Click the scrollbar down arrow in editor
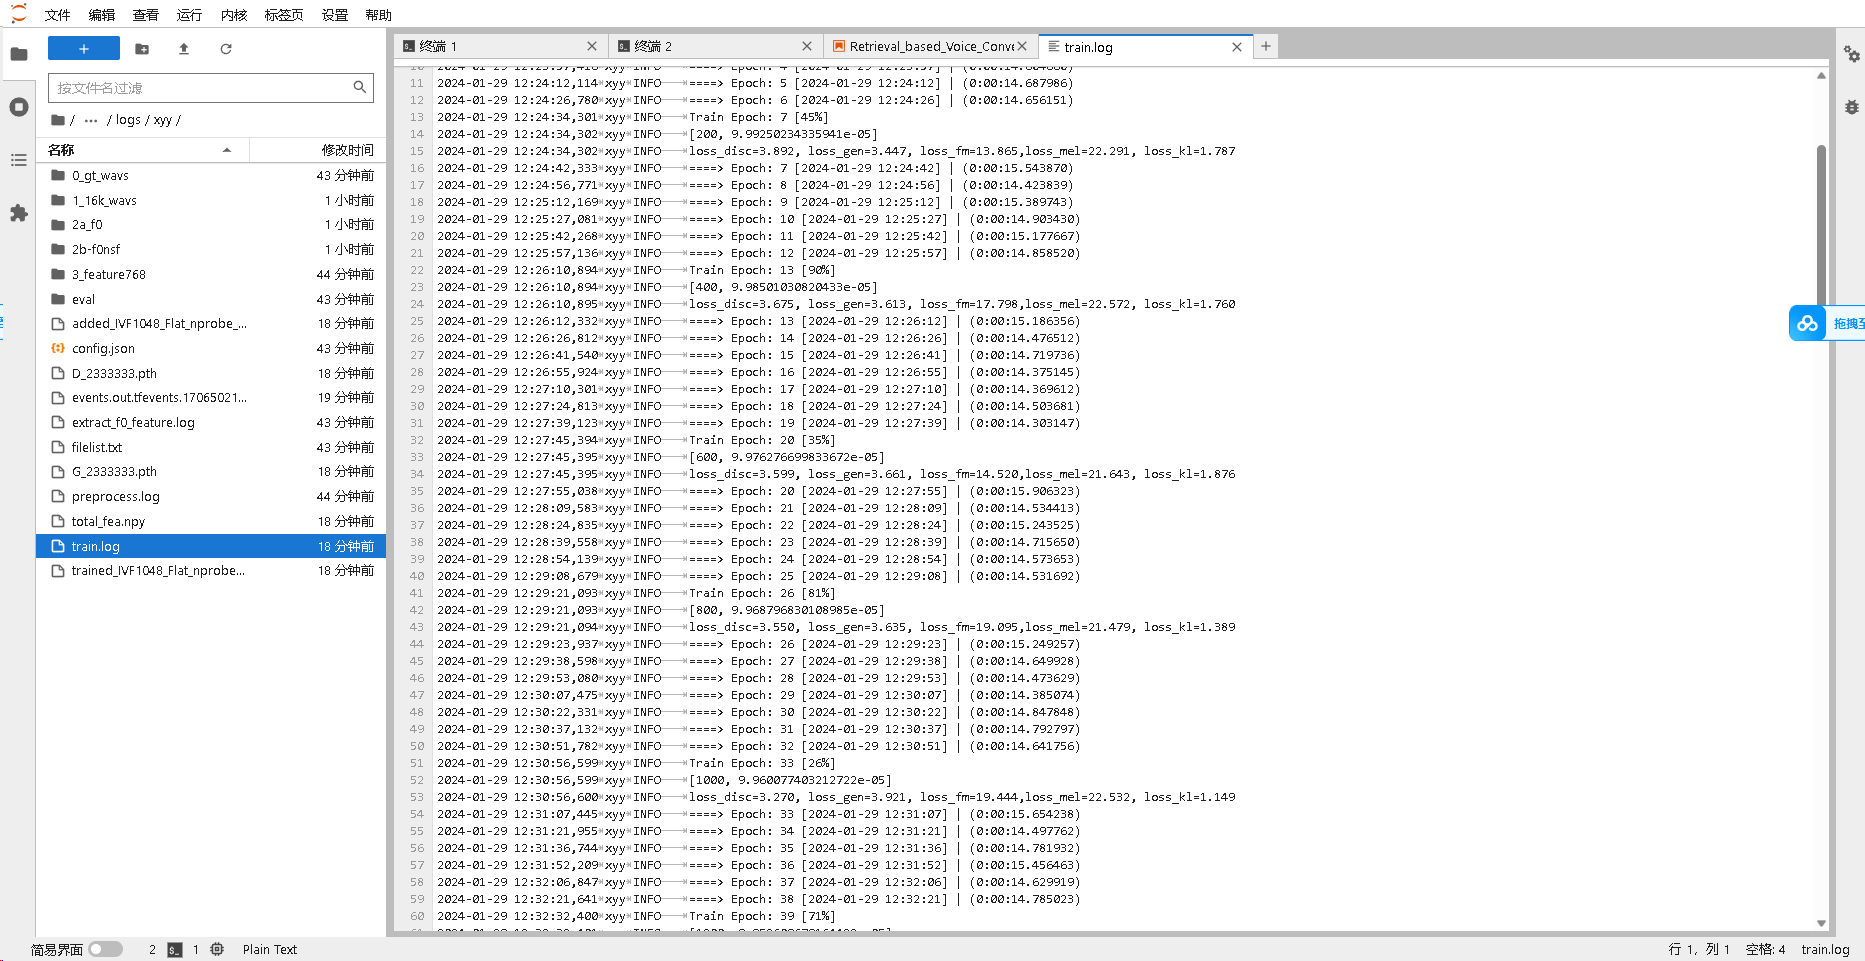The height and width of the screenshot is (961, 1865). pos(1821,924)
